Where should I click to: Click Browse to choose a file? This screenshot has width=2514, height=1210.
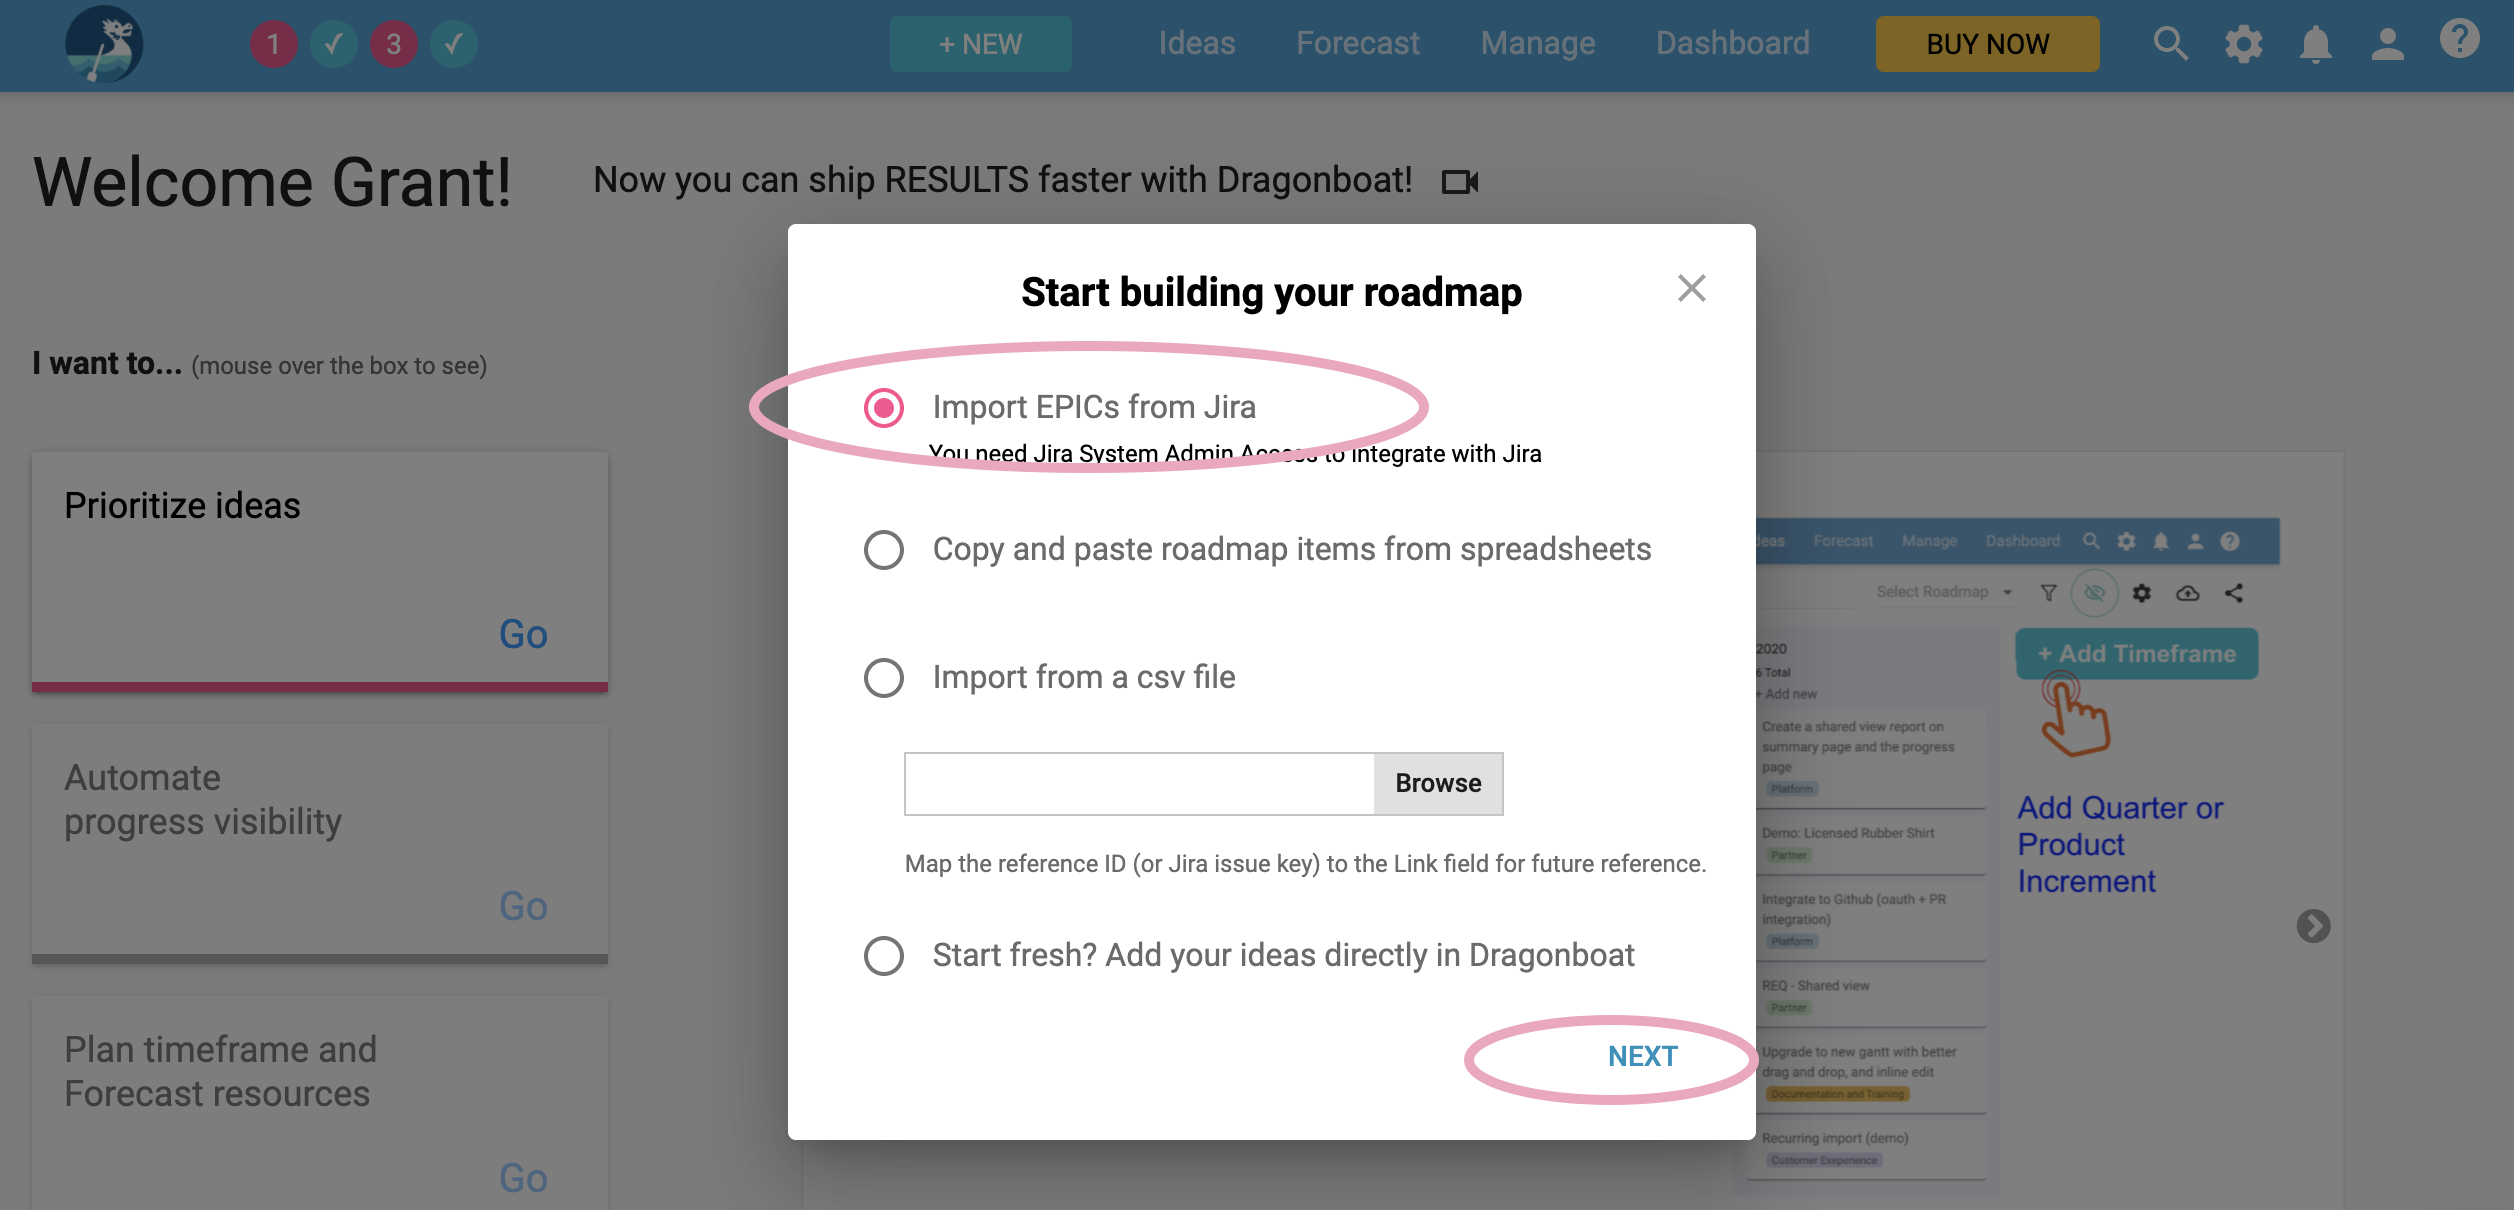tap(1438, 783)
